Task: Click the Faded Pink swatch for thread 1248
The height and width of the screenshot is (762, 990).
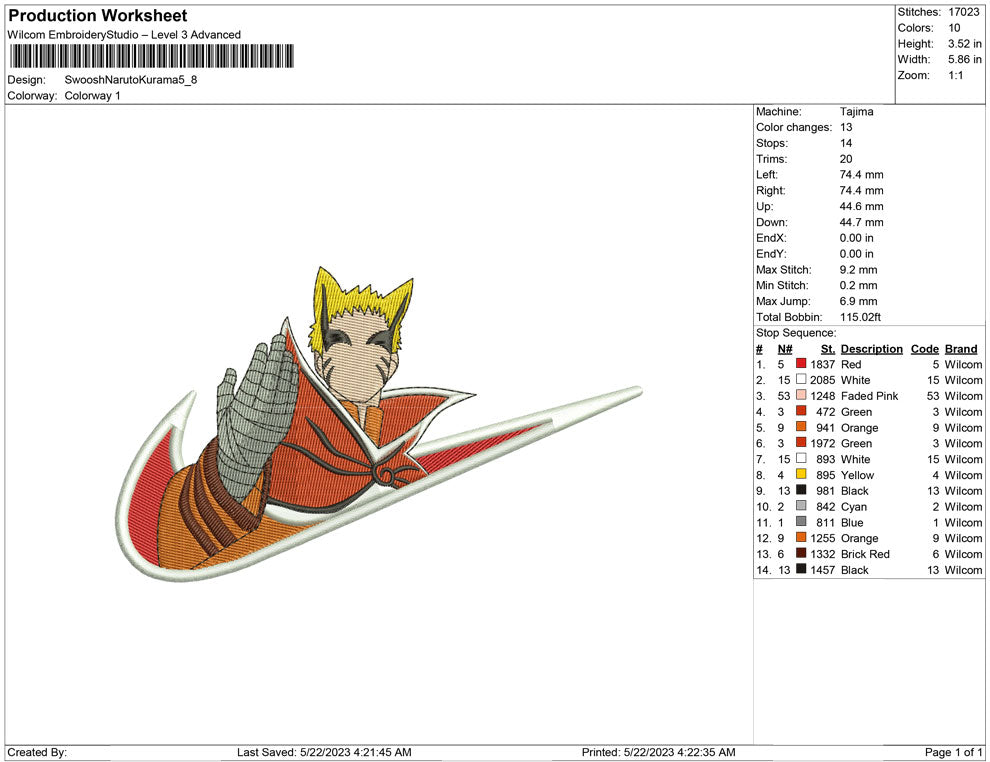Action: pos(801,395)
